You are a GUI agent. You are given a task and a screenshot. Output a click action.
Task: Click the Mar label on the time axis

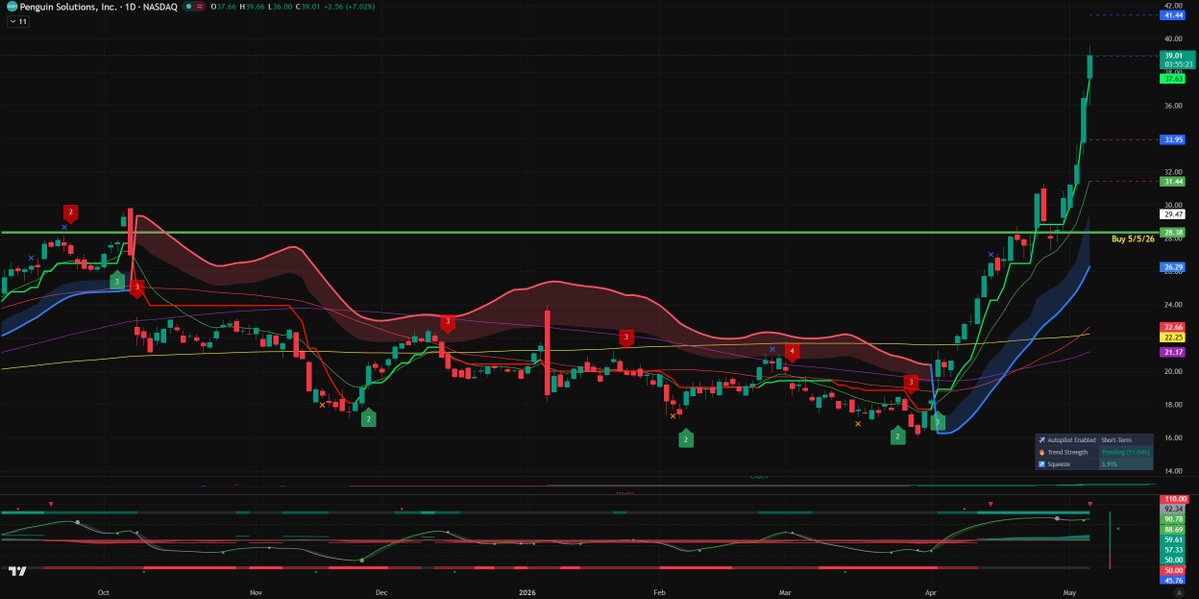click(784, 592)
